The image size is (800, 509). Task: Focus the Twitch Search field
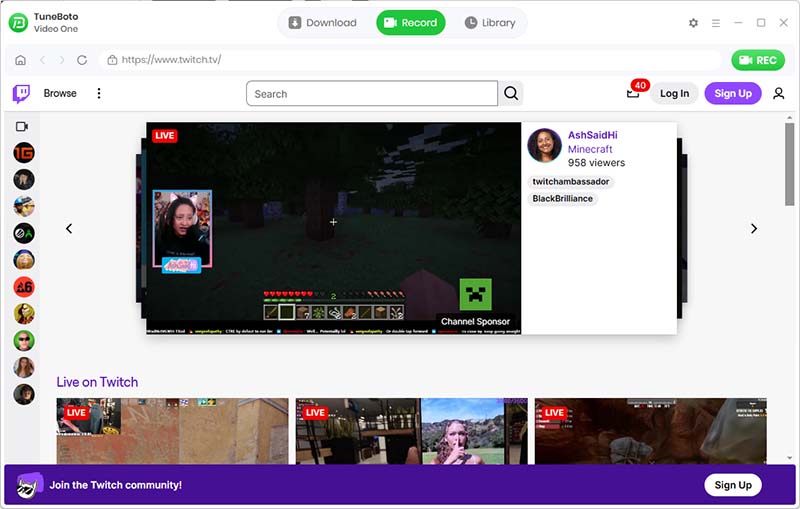click(371, 94)
